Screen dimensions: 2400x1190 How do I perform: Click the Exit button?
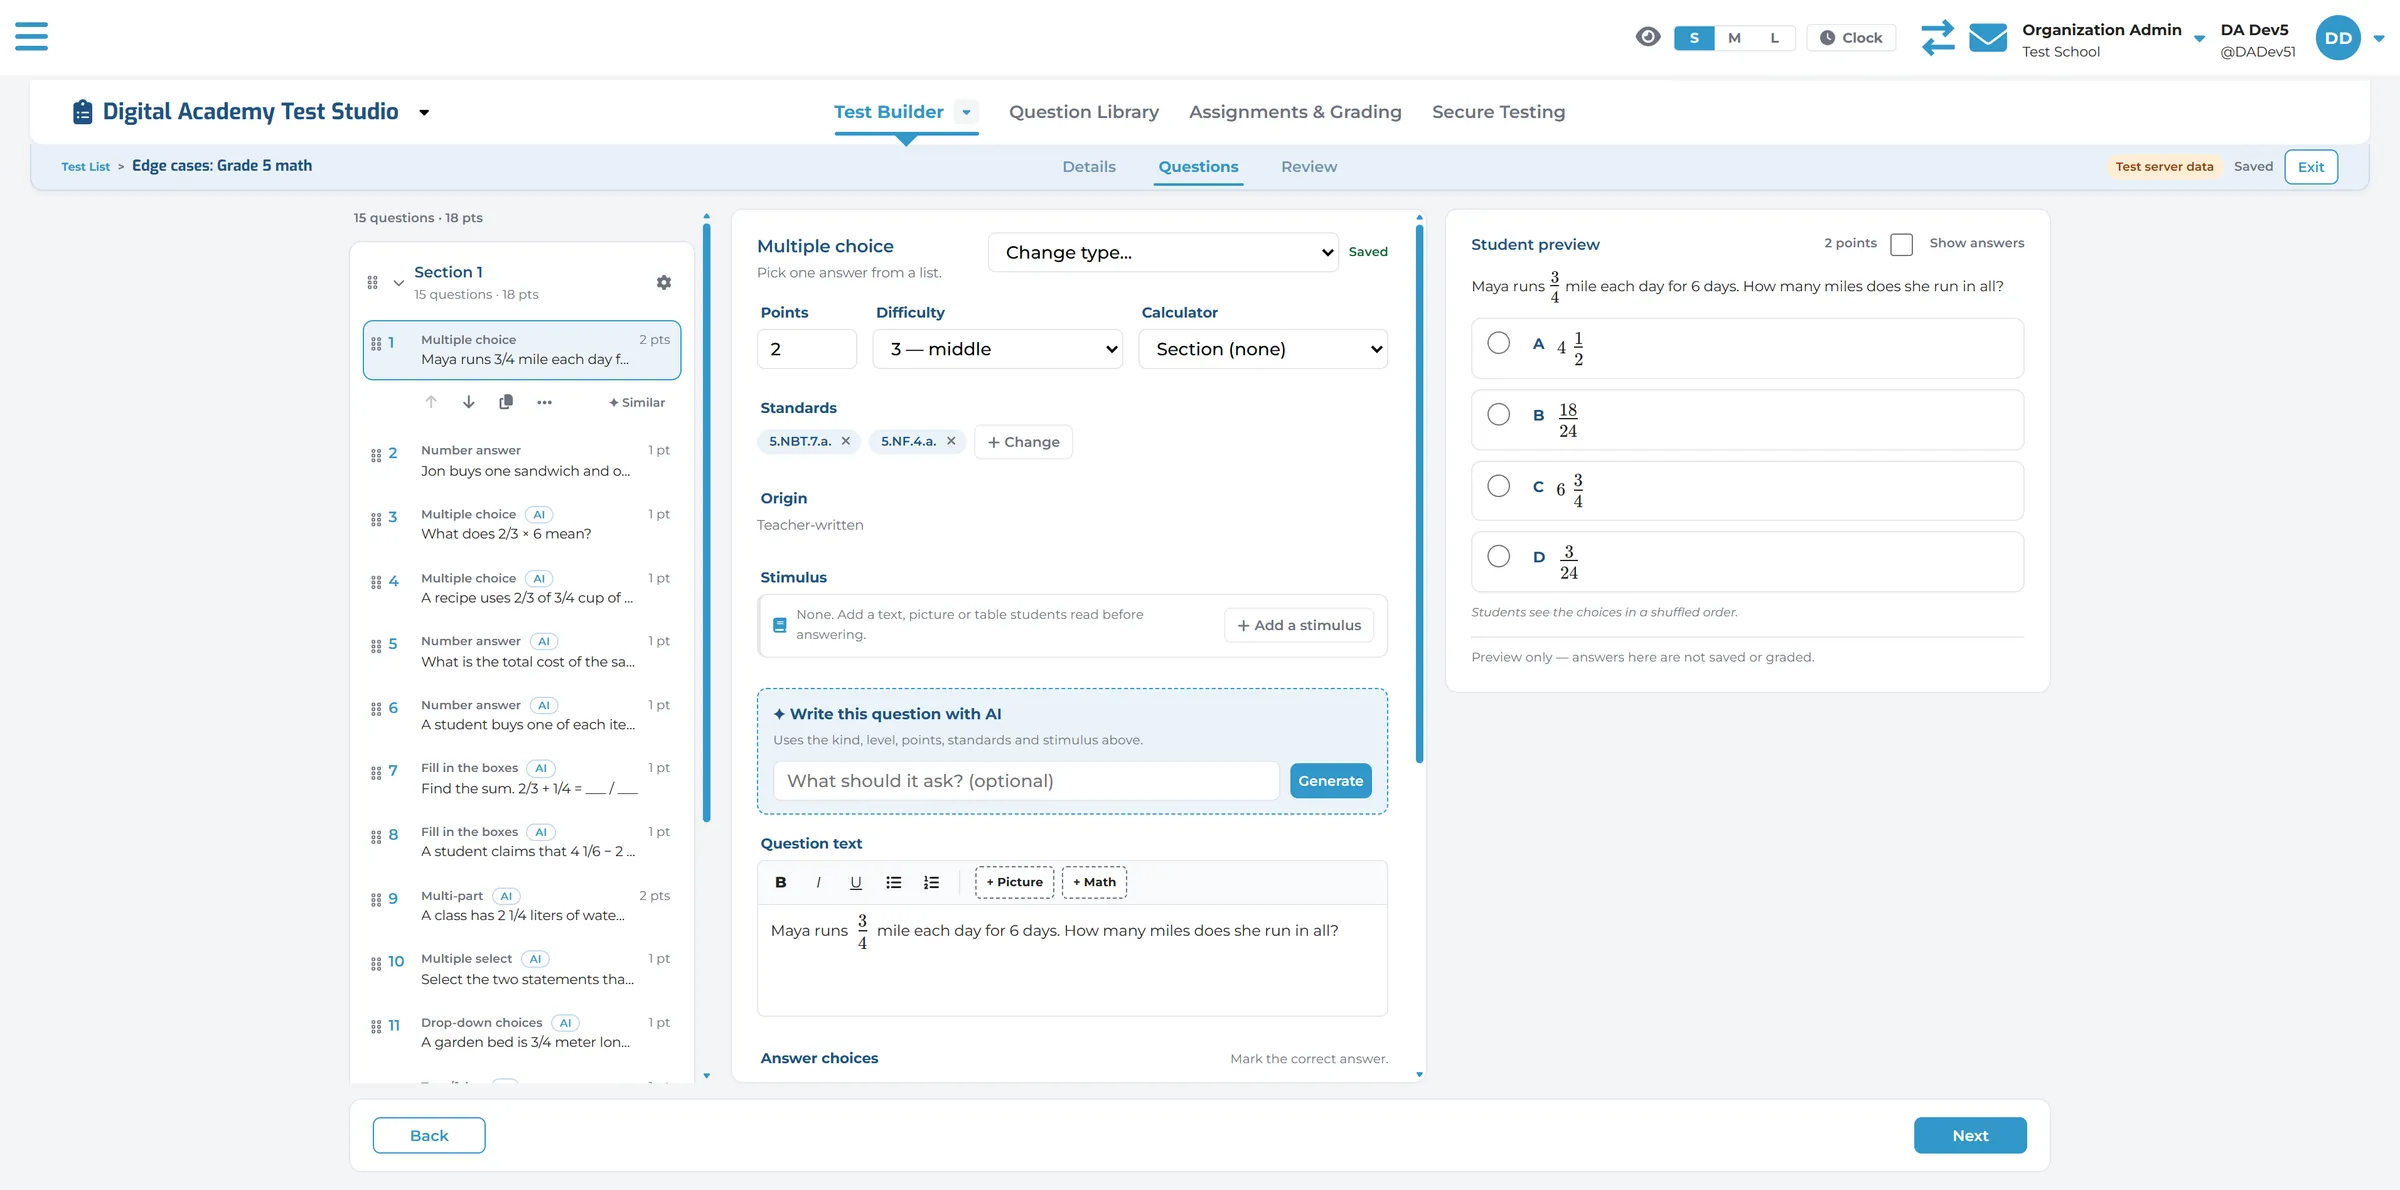pyautogui.click(x=2311, y=167)
